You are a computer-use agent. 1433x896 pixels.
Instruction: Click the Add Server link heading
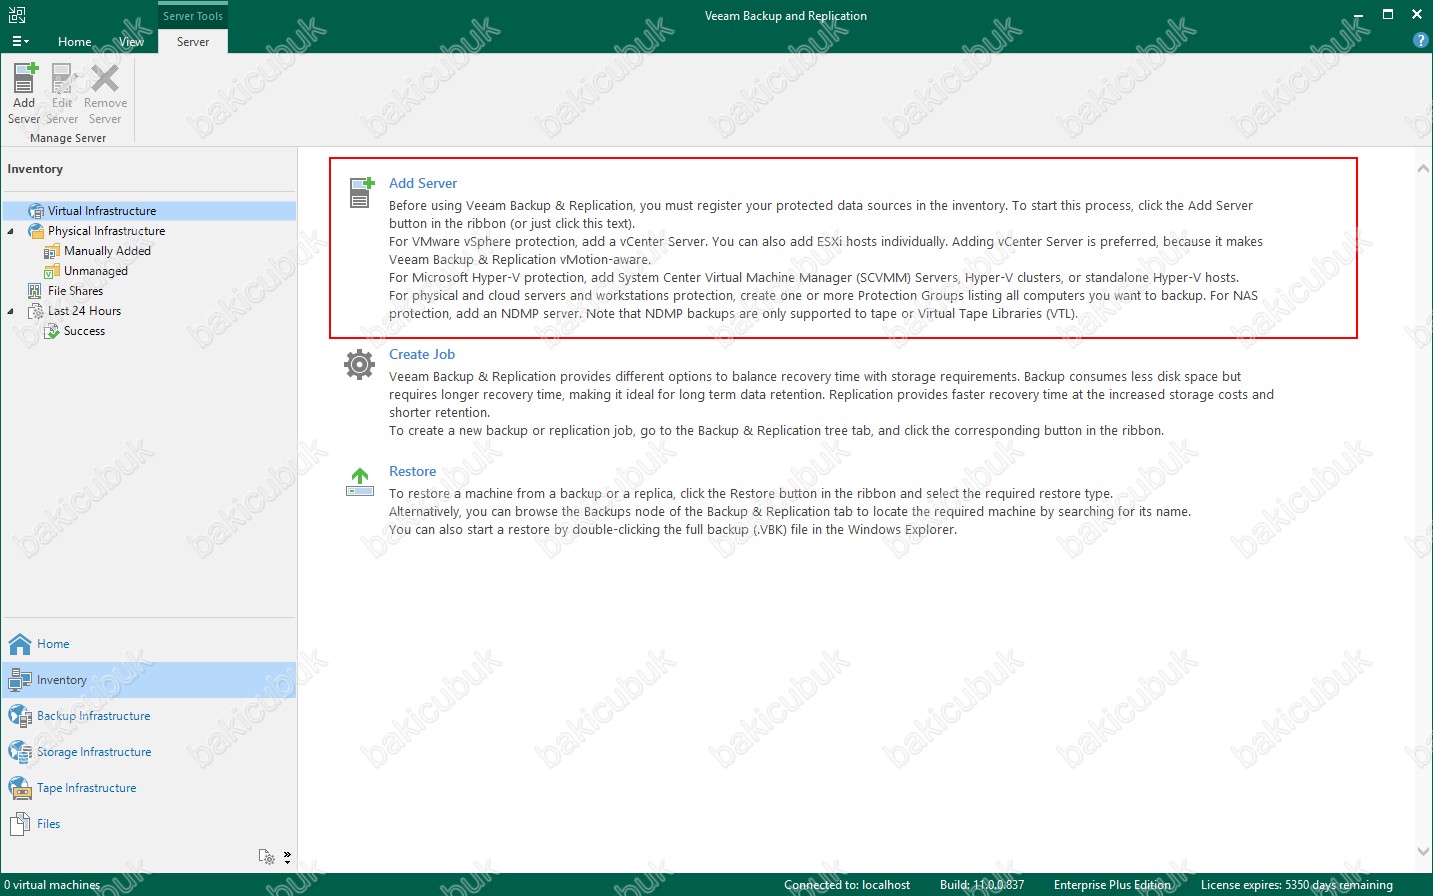pos(423,184)
